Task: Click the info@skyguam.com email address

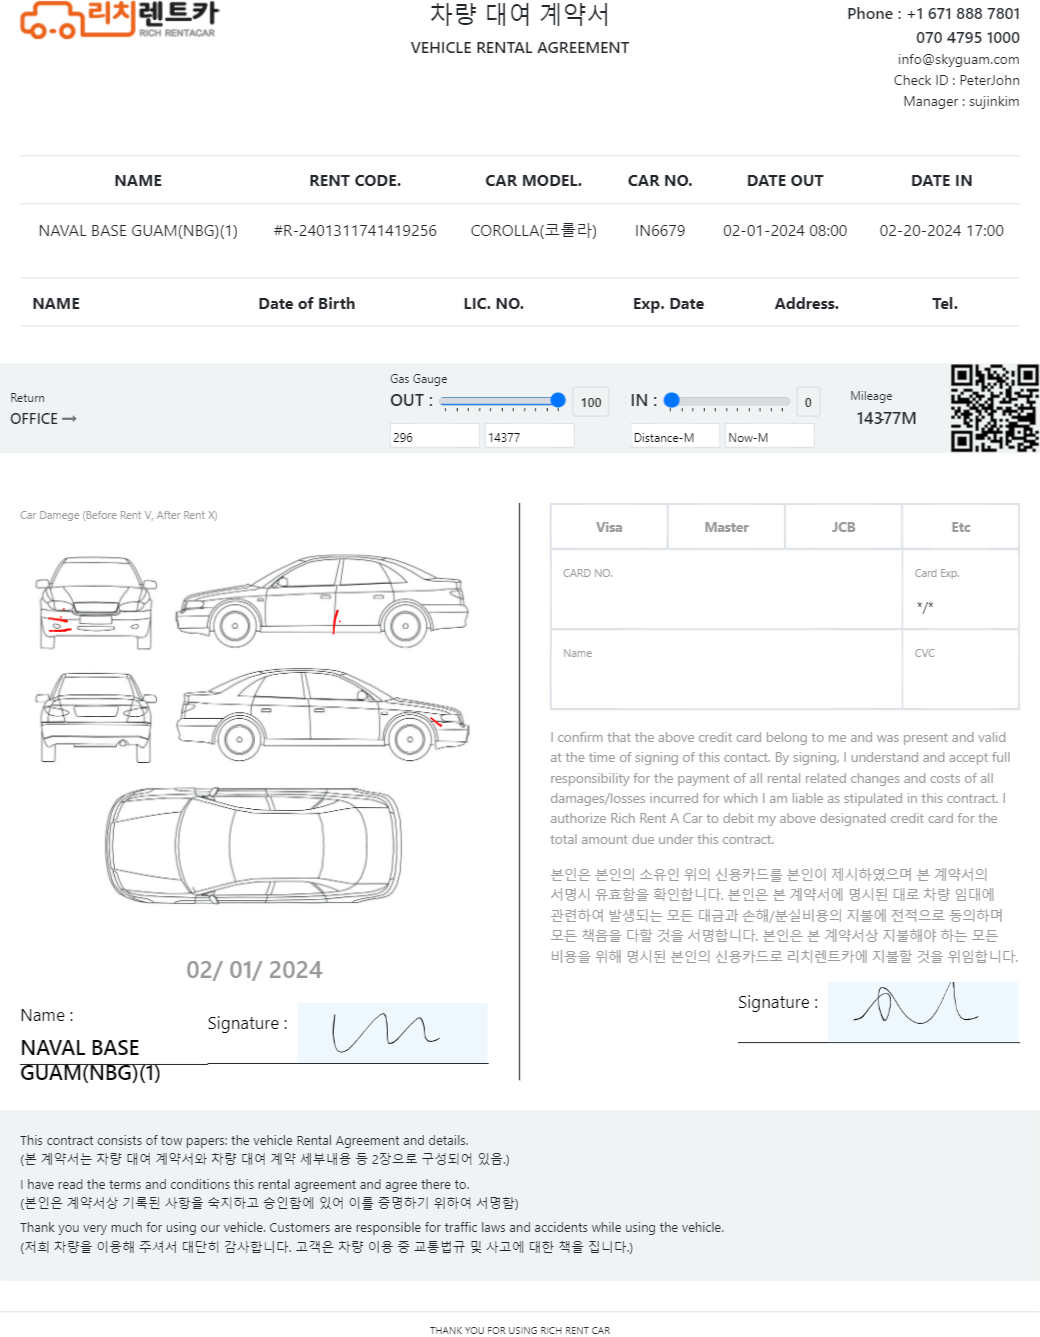Action: (x=958, y=59)
